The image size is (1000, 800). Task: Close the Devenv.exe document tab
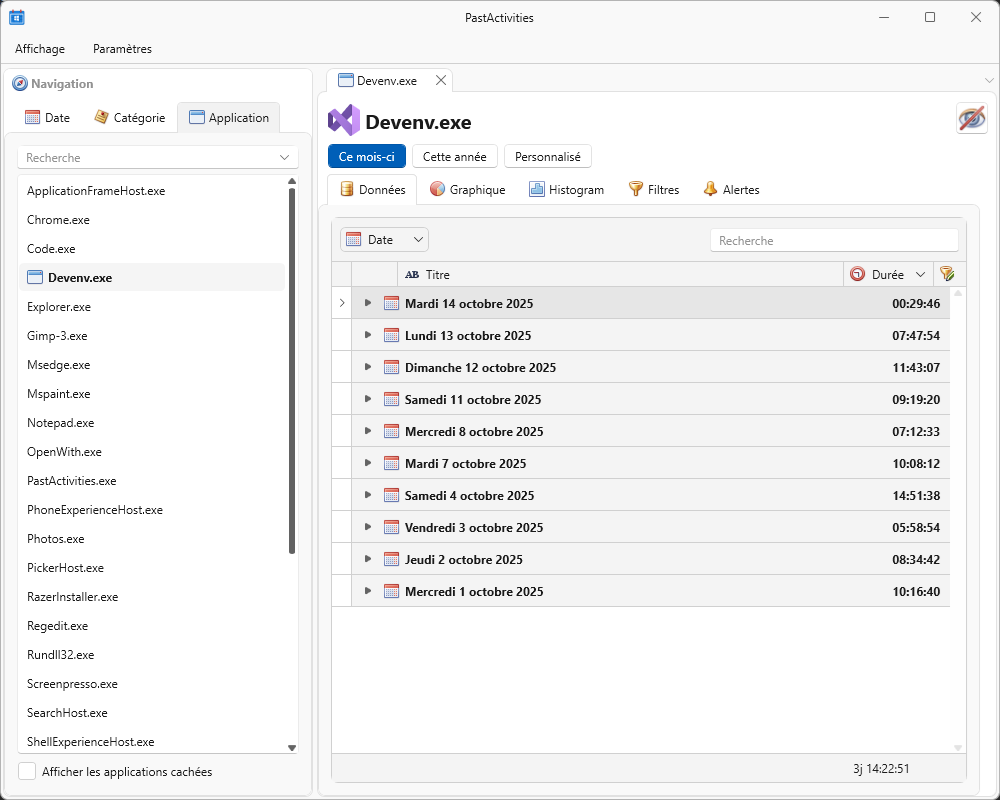(x=441, y=80)
